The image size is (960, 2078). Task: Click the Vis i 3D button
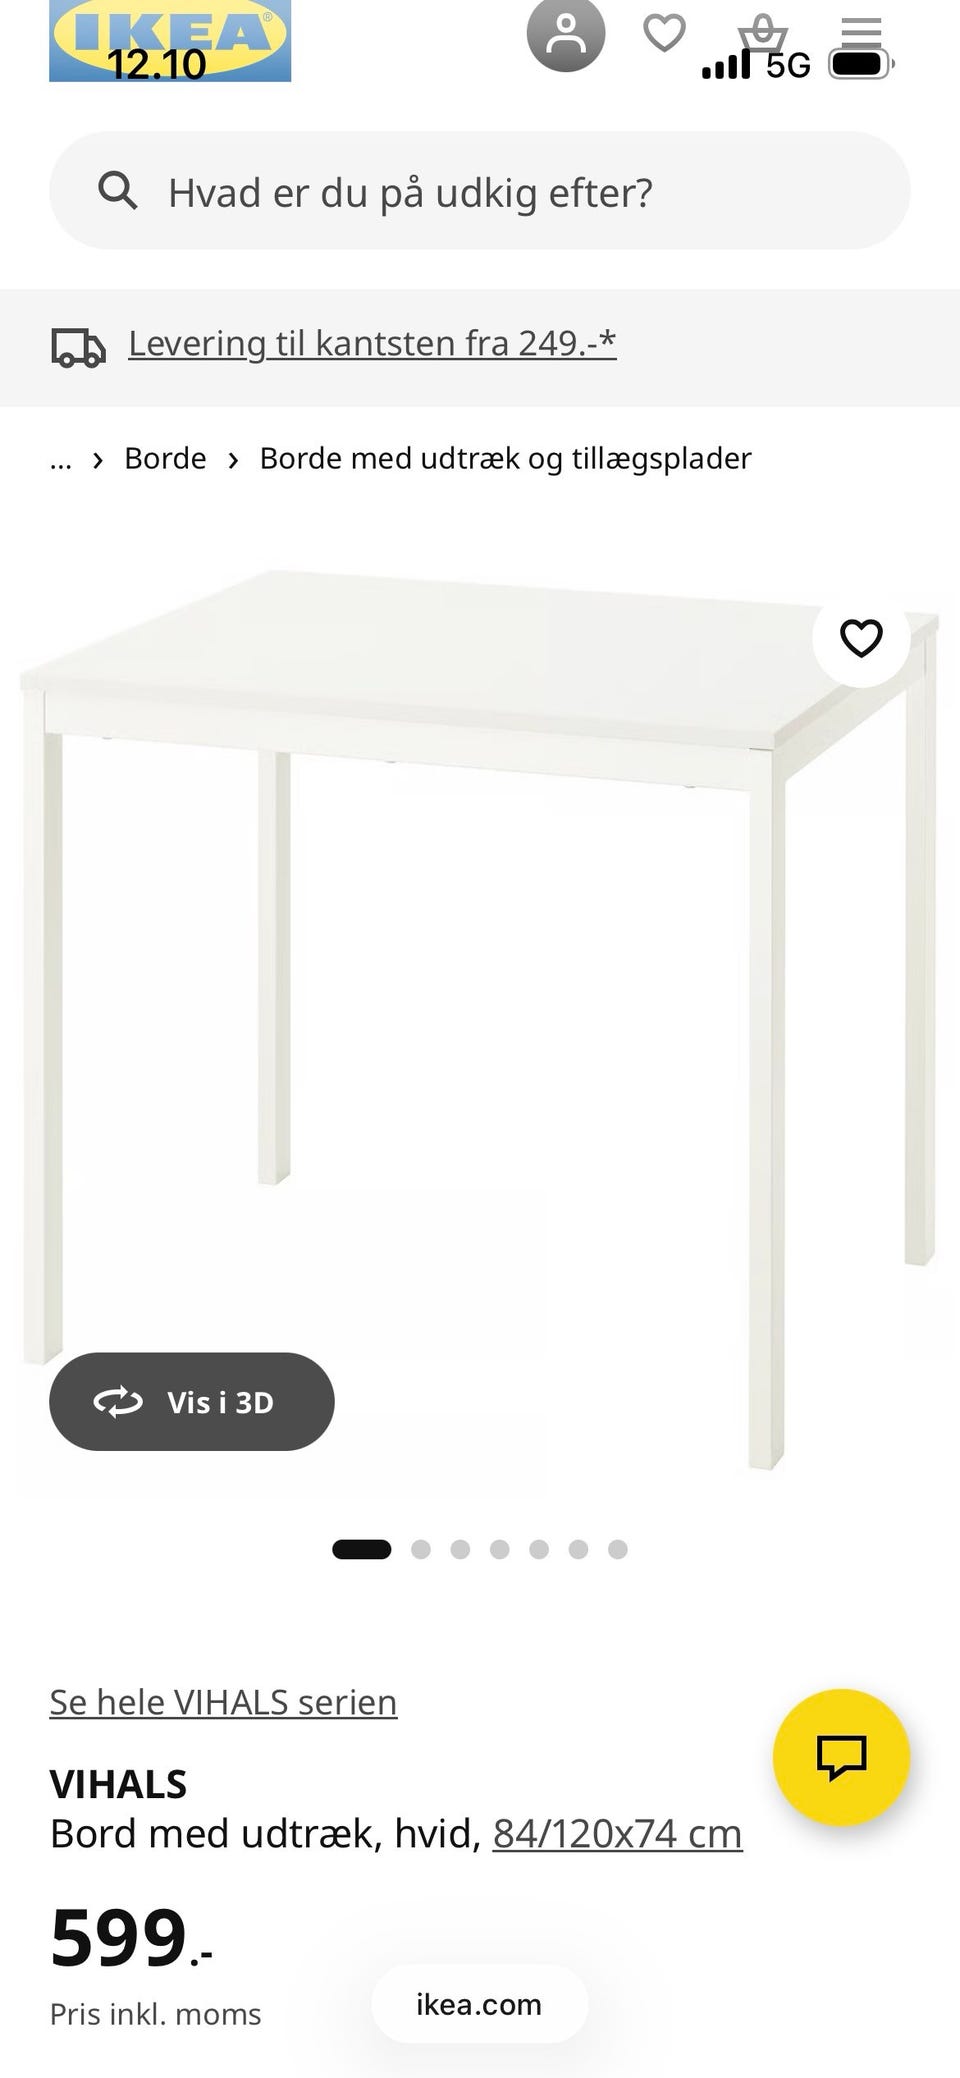(192, 1402)
